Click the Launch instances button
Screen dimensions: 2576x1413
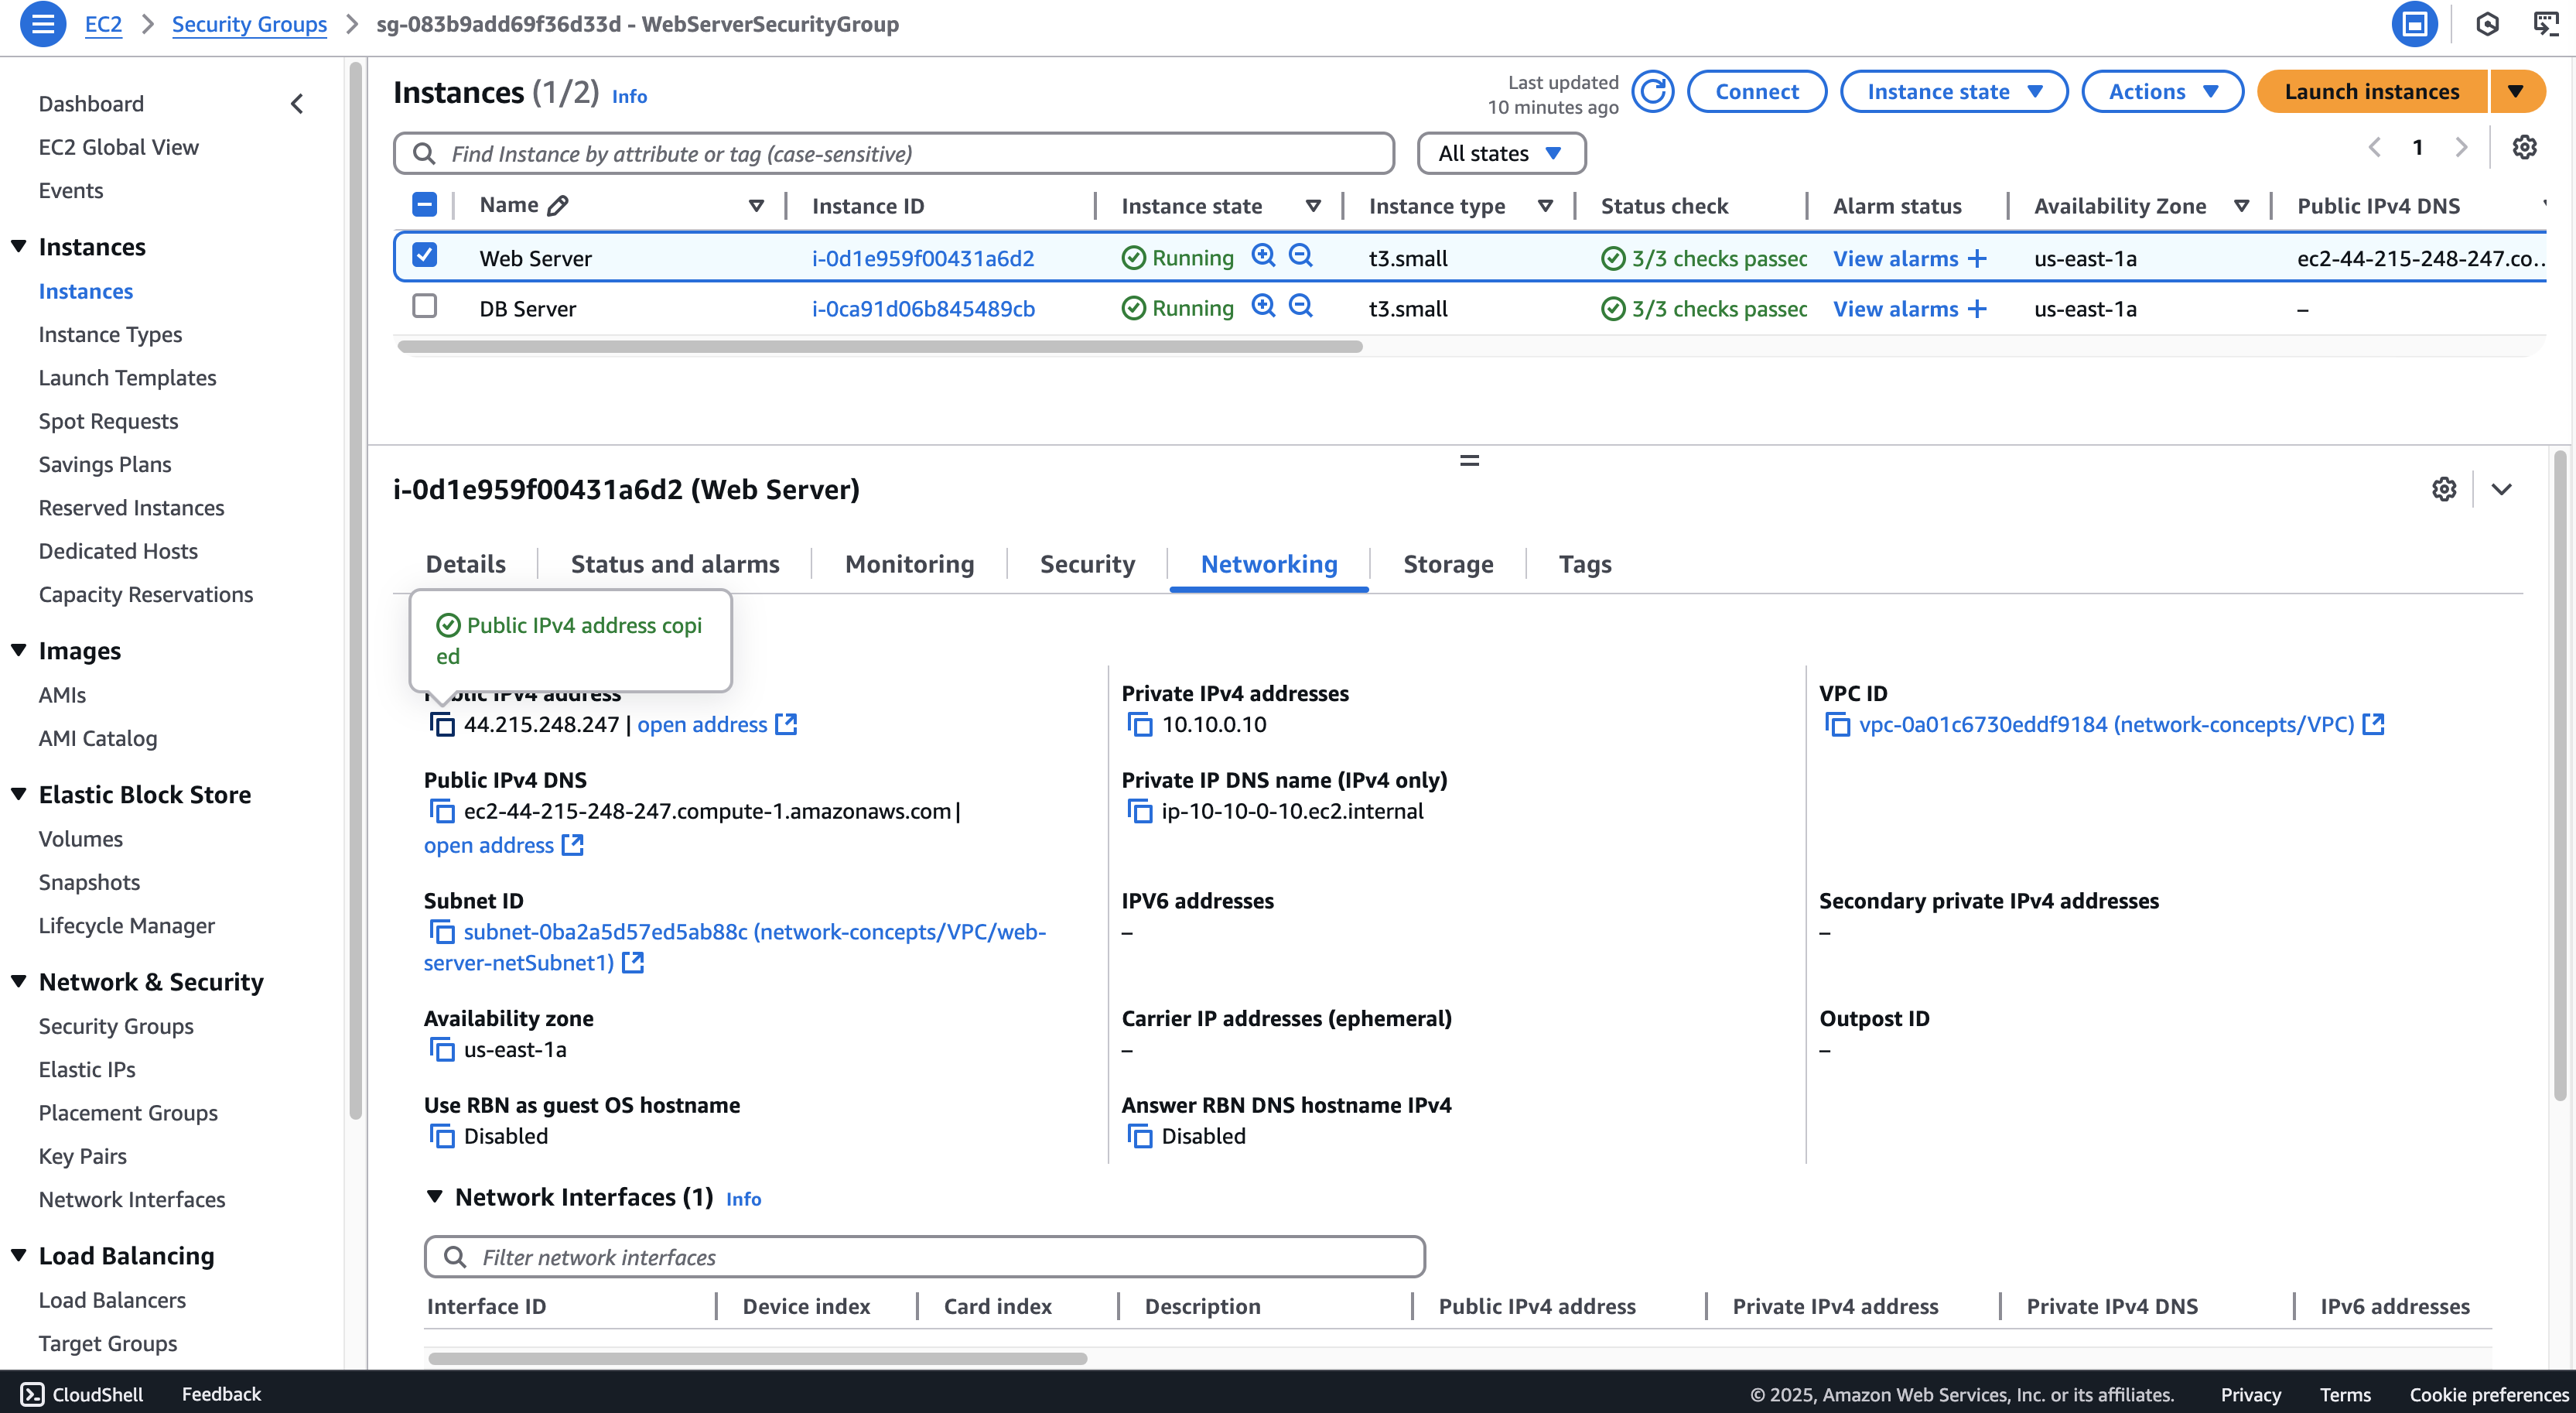(x=2372, y=92)
